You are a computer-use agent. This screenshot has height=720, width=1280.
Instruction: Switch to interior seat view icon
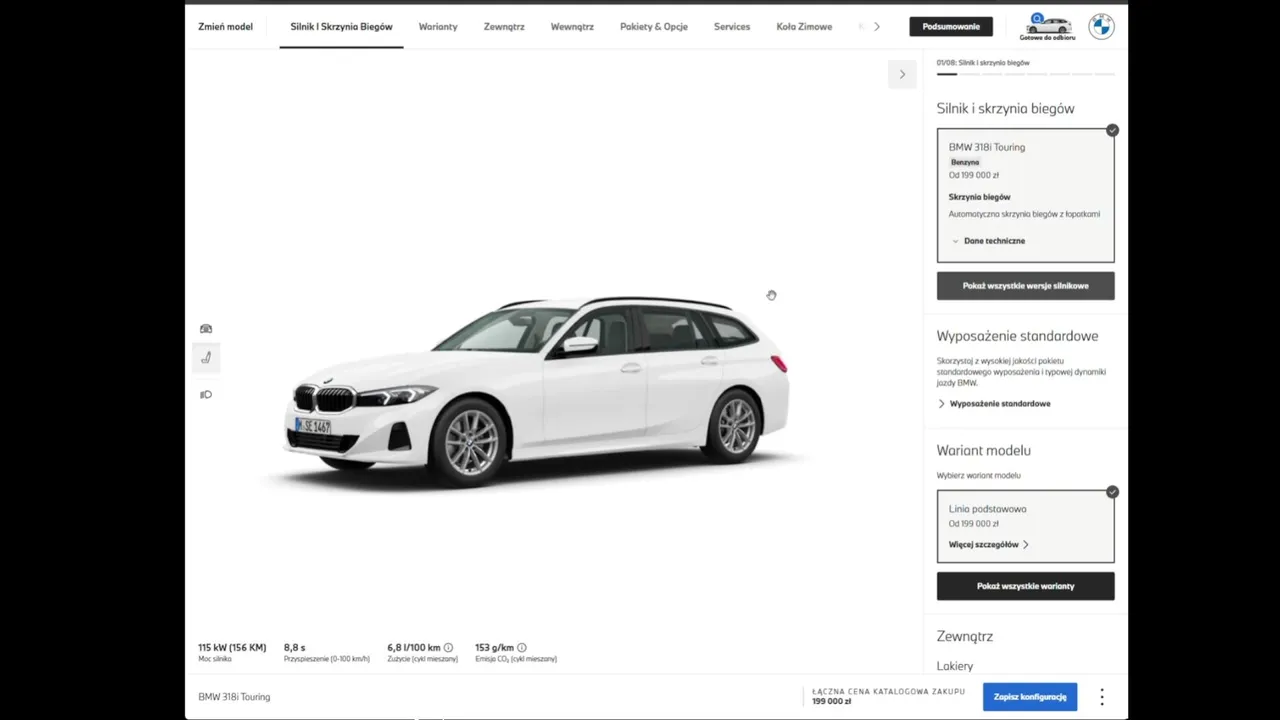206,358
